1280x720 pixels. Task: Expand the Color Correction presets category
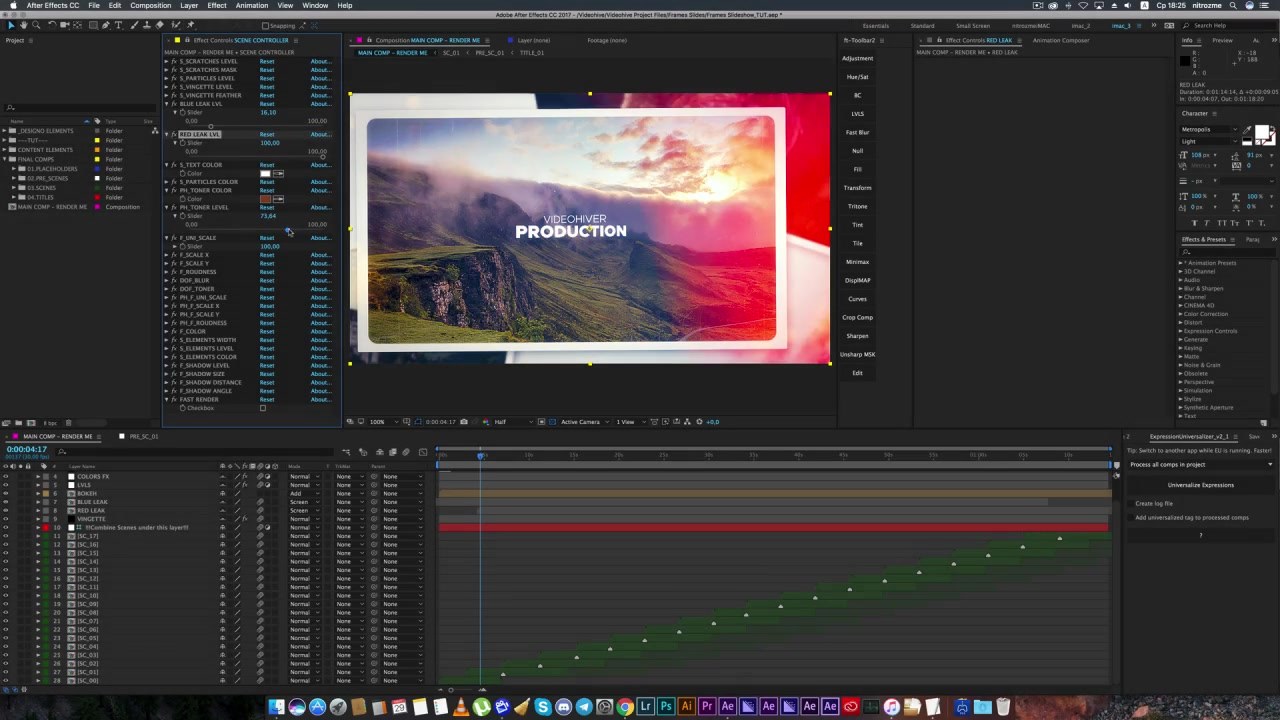coord(1180,314)
